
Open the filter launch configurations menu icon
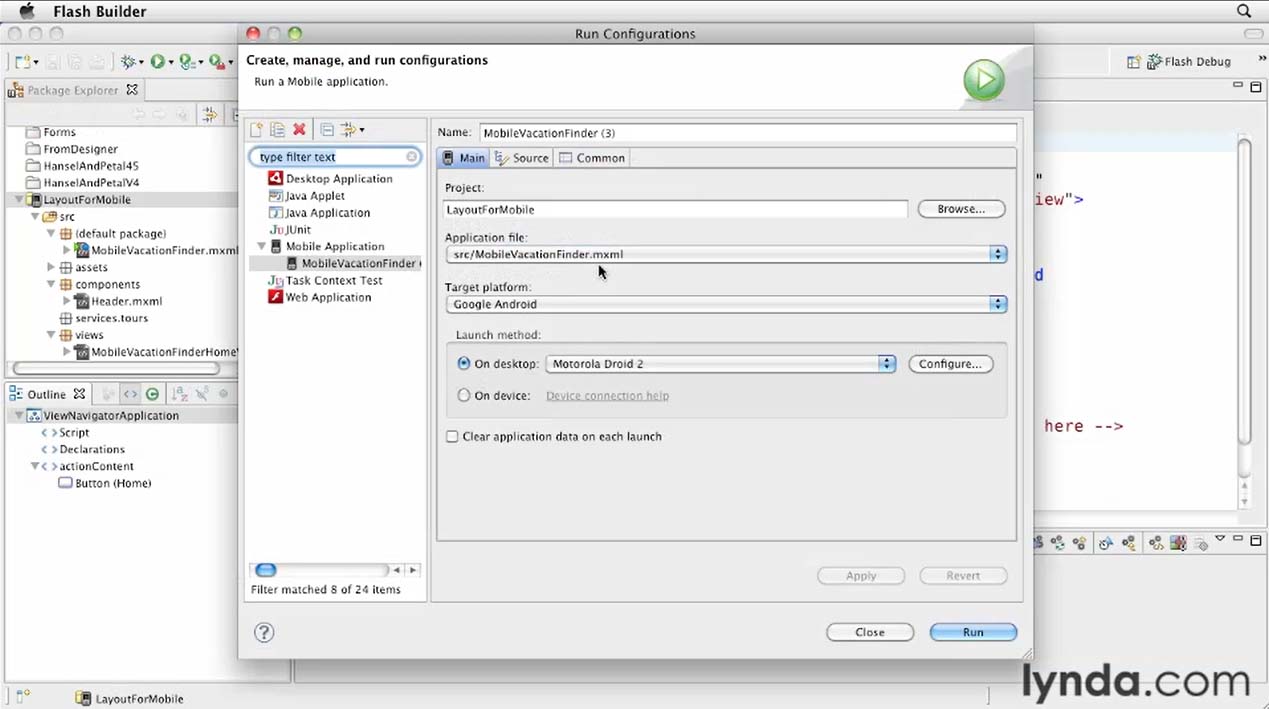(x=352, y=130)
